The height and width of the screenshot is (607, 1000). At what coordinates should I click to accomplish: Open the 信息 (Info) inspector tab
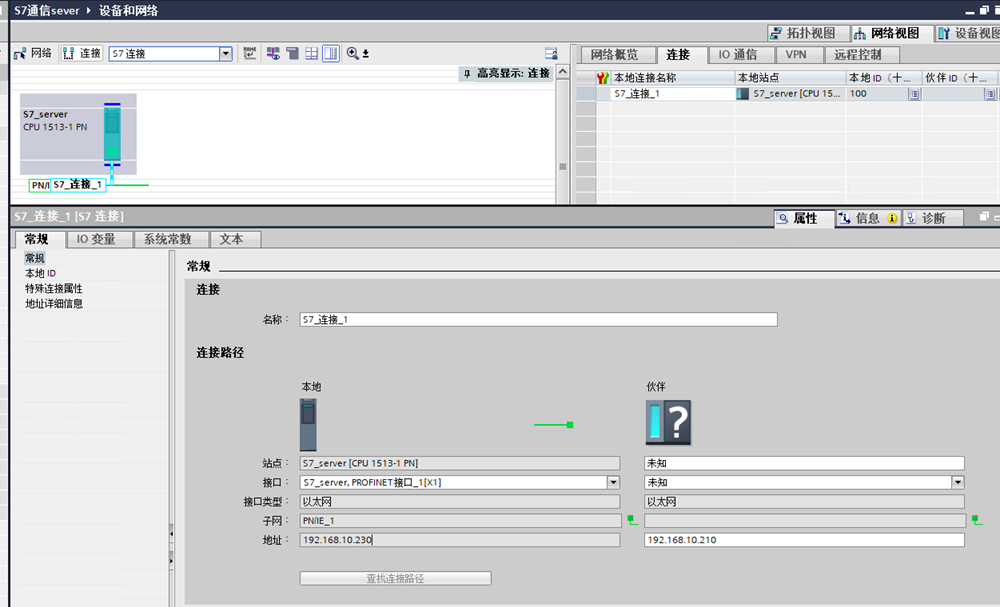coord(867,218)
